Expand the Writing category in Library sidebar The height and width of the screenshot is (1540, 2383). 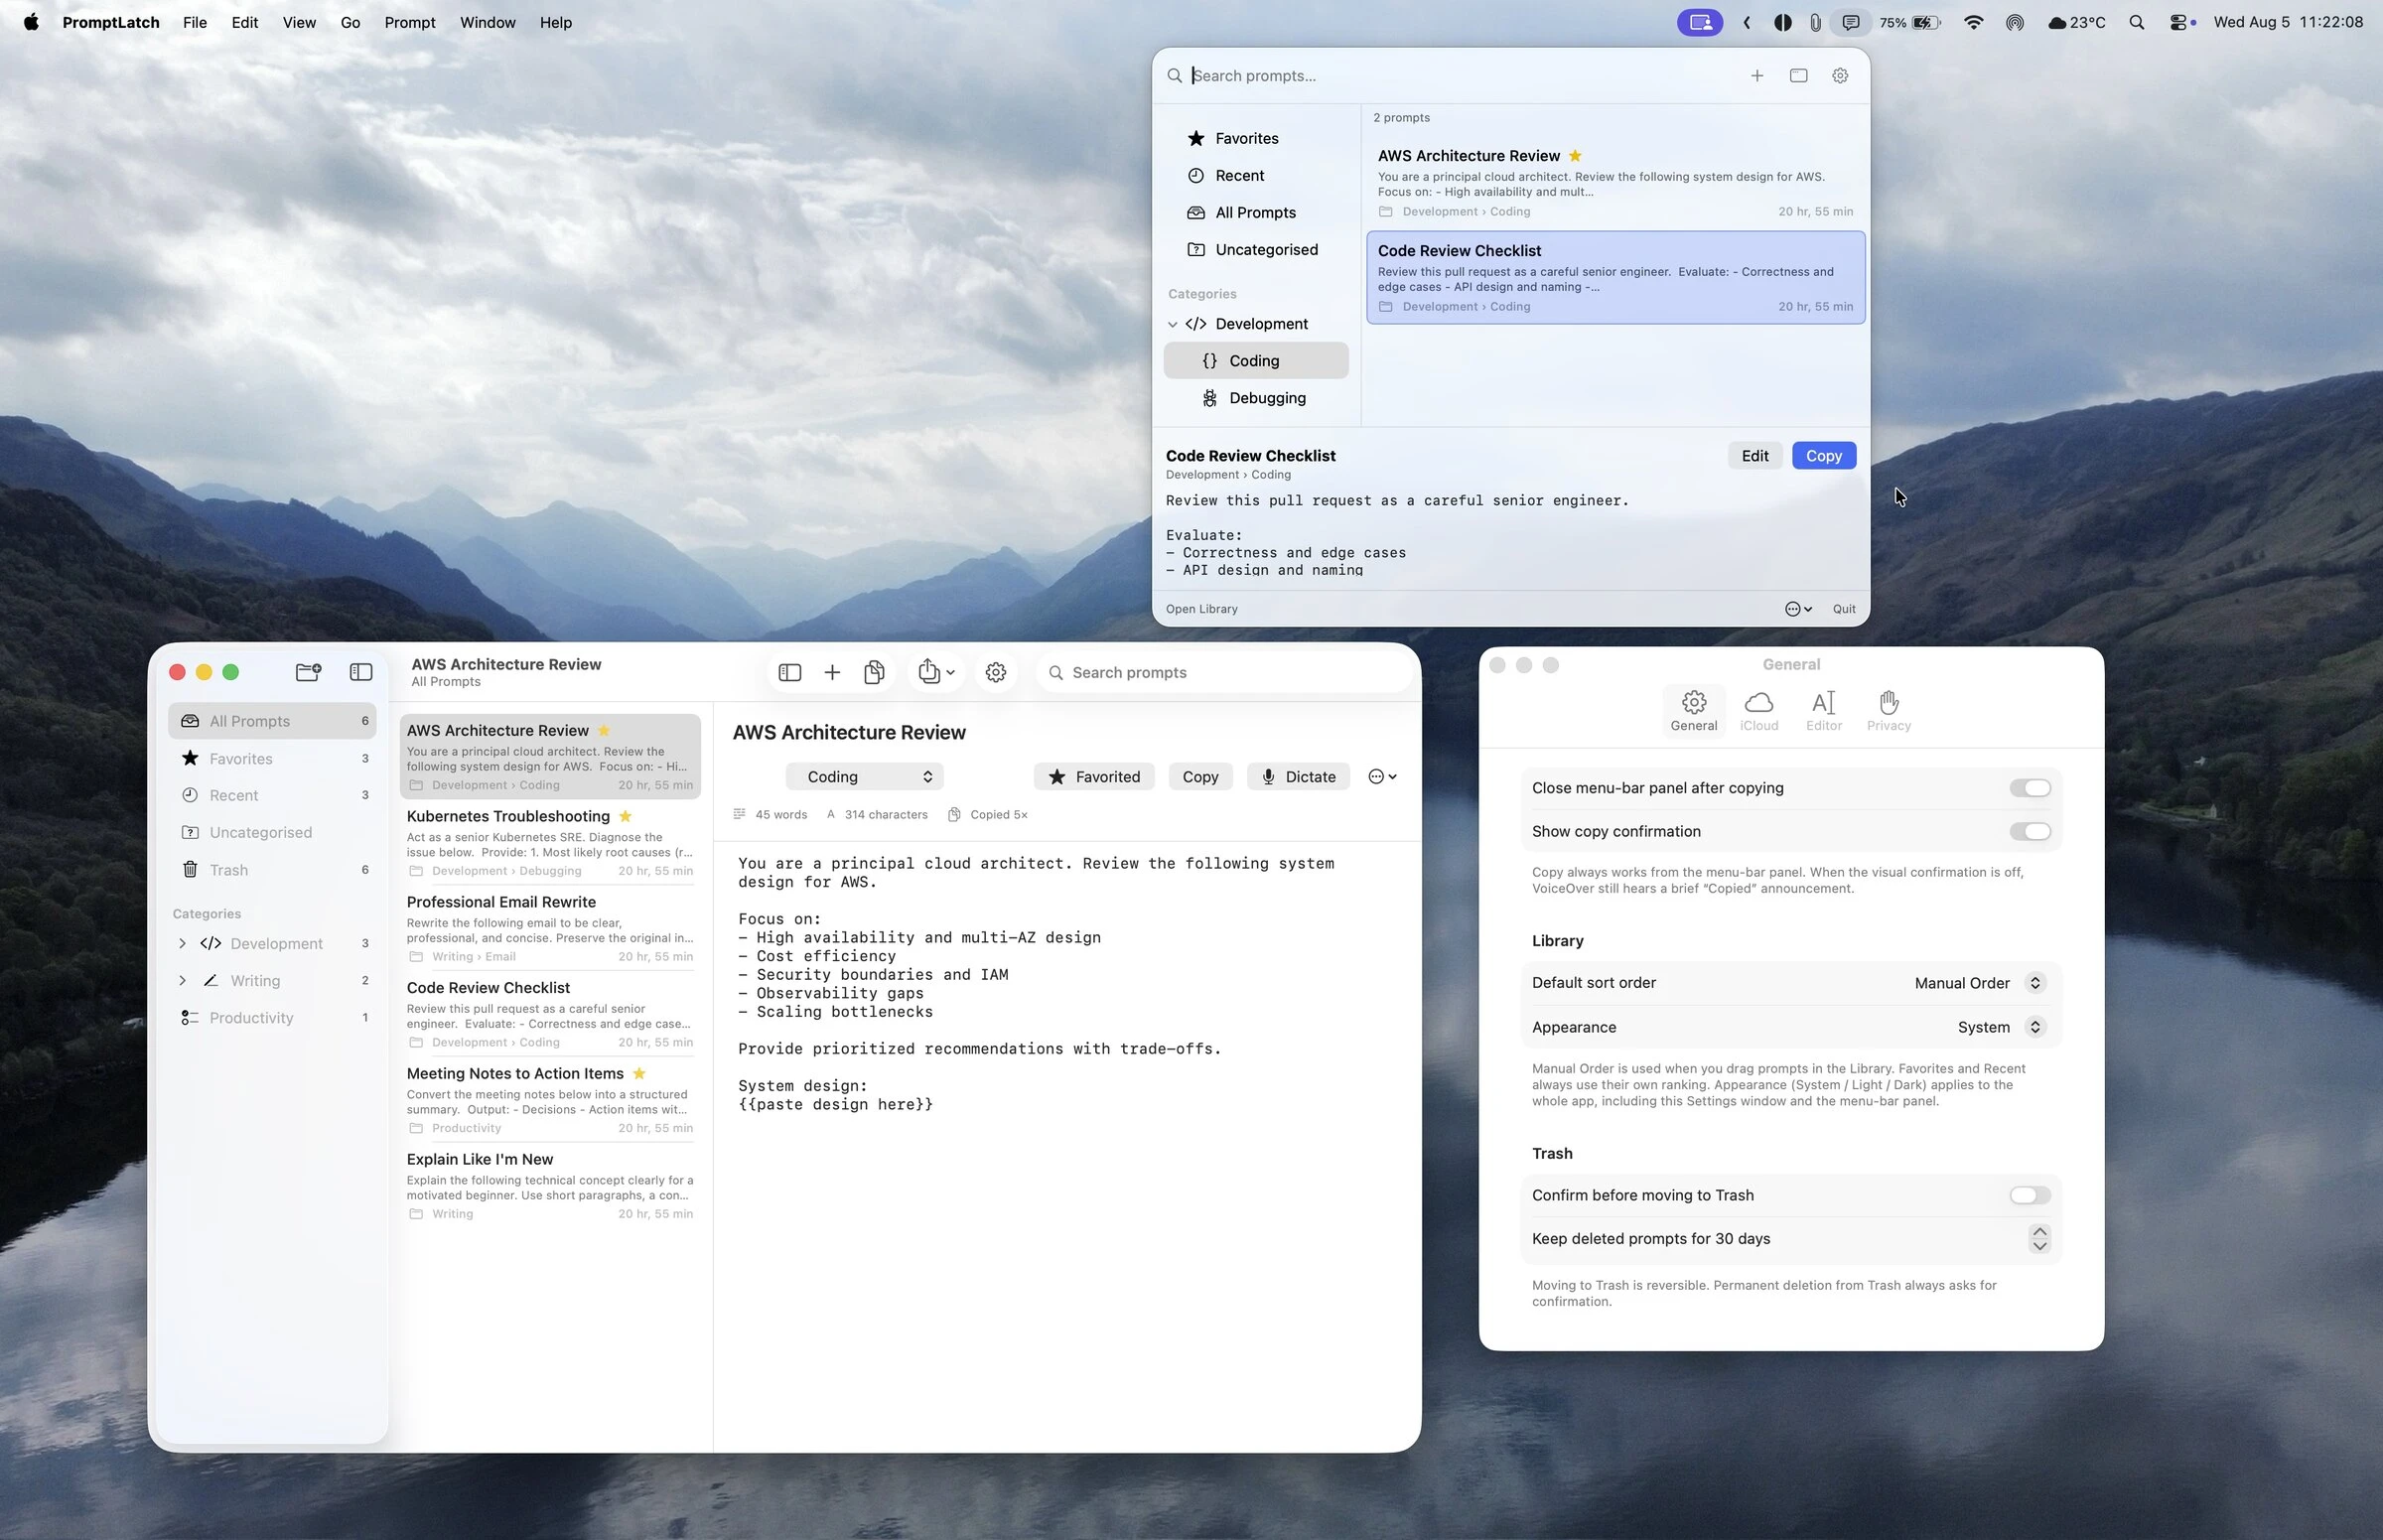[x=182, y=980]
